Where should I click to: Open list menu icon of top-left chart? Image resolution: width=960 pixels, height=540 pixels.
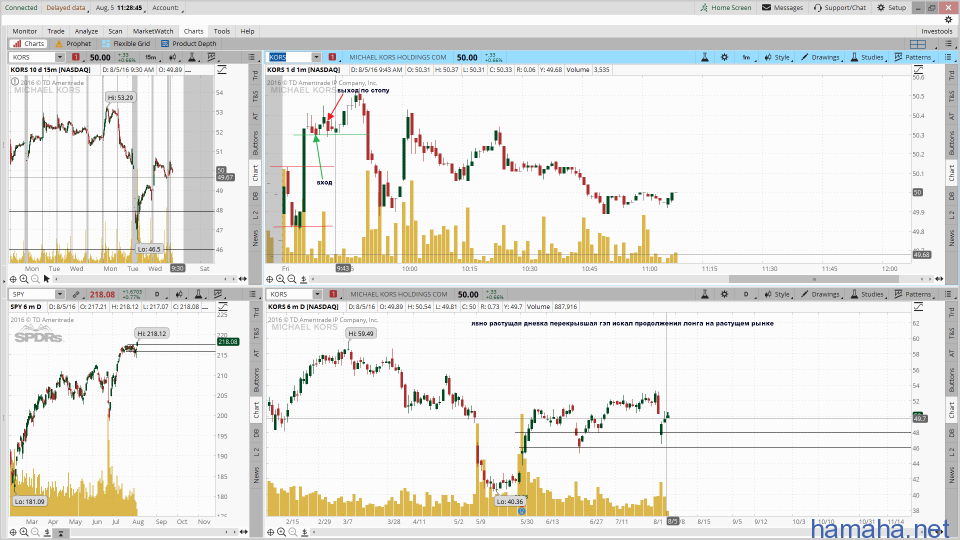point(252,57)
